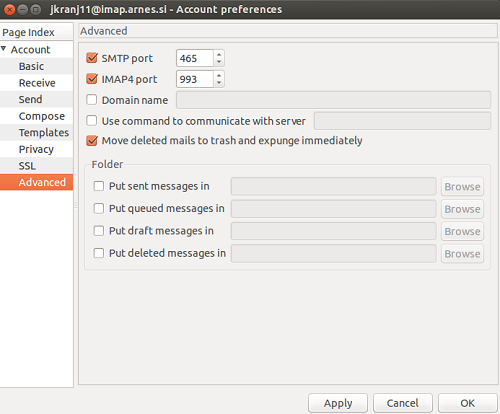Toggle Move deleted mails to trash option

(x=92, y=140)
